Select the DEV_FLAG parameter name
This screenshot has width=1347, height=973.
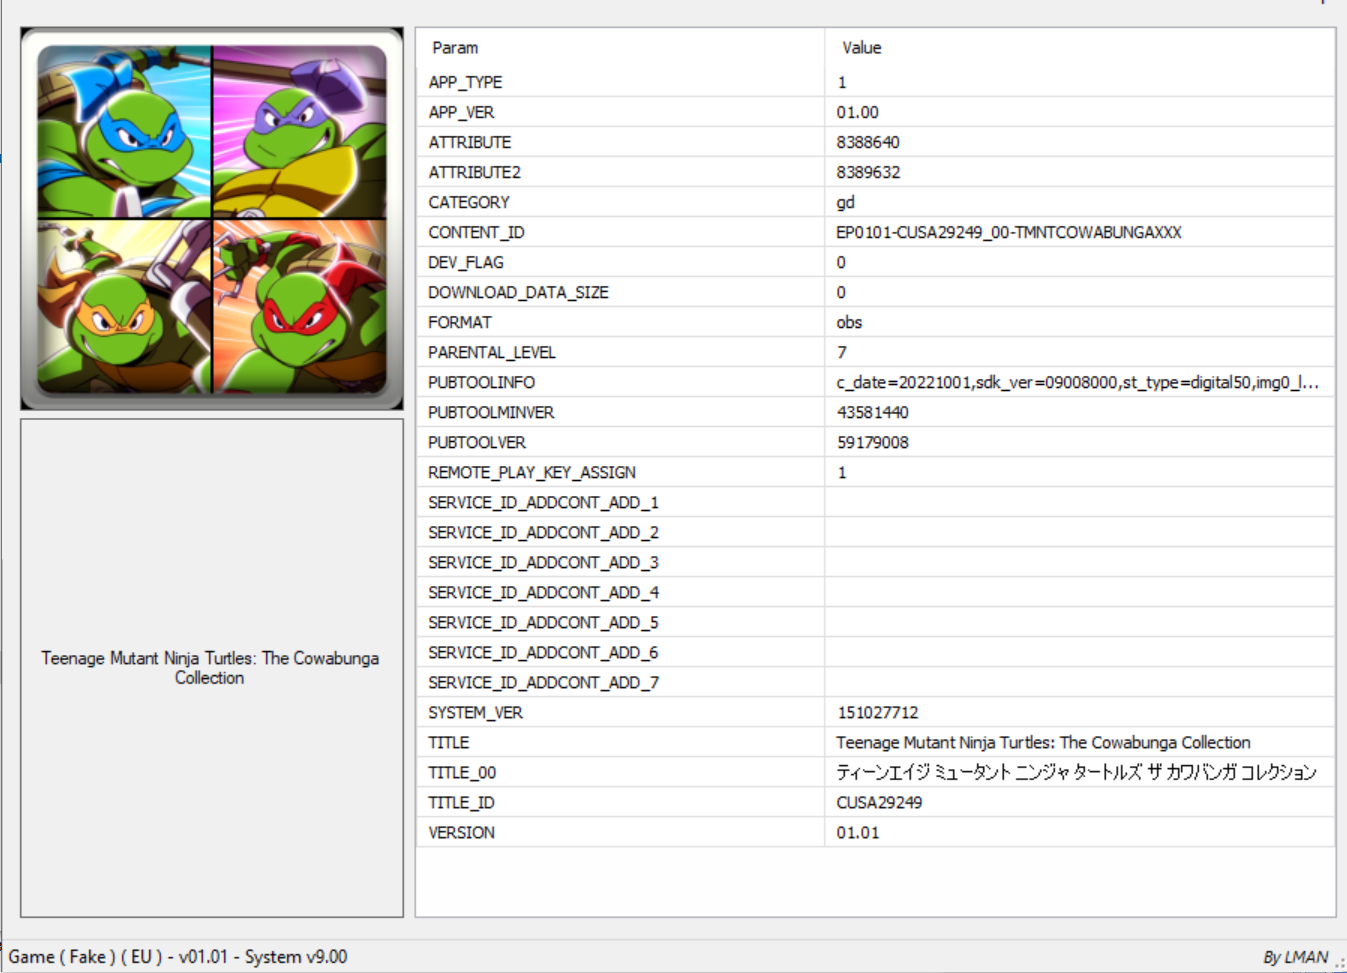(466, 262)
